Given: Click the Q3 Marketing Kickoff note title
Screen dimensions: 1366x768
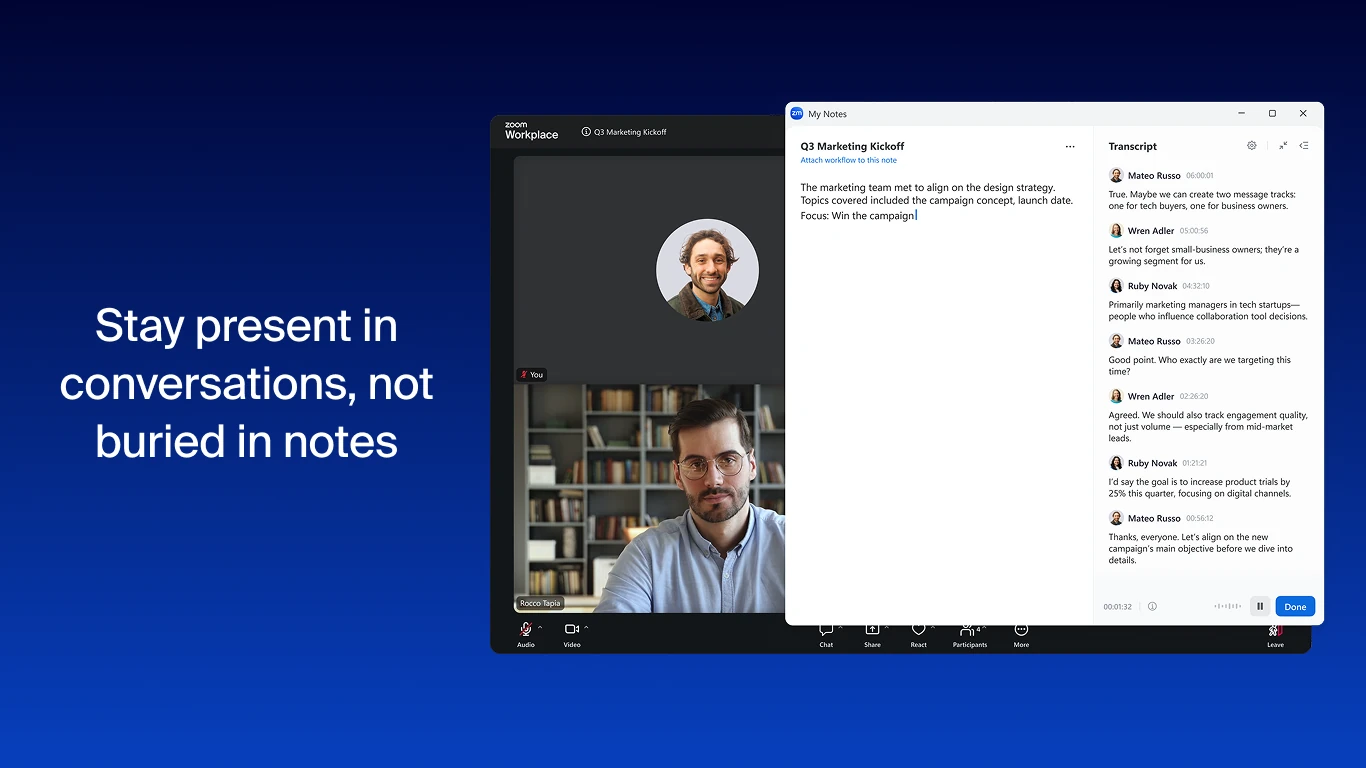Looking at the screenshot, I should [852, 146].
